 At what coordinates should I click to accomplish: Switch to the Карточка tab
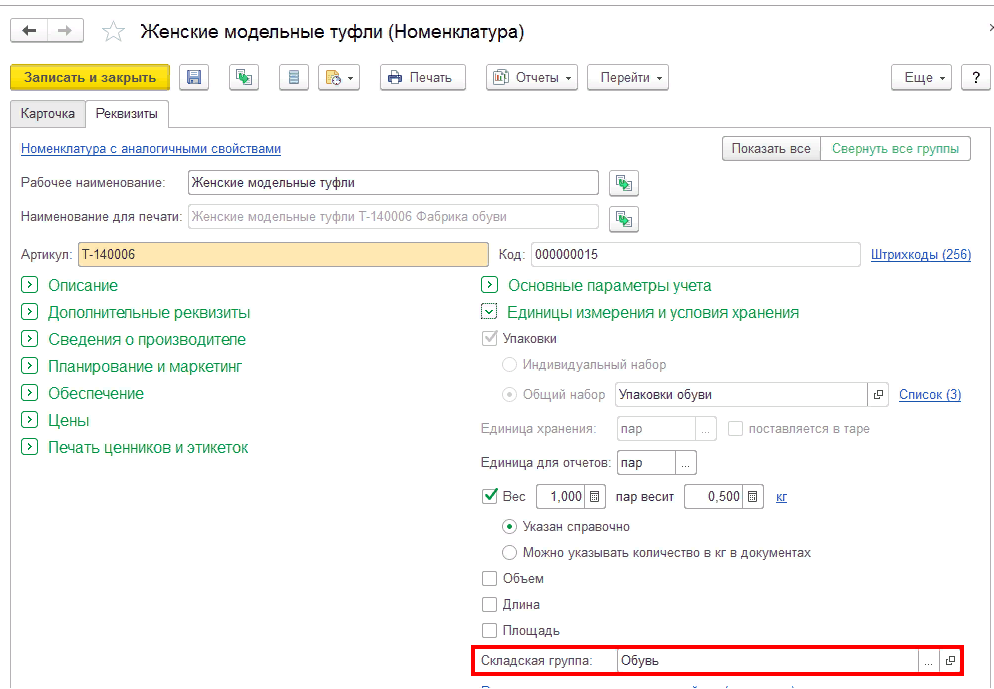48,114
